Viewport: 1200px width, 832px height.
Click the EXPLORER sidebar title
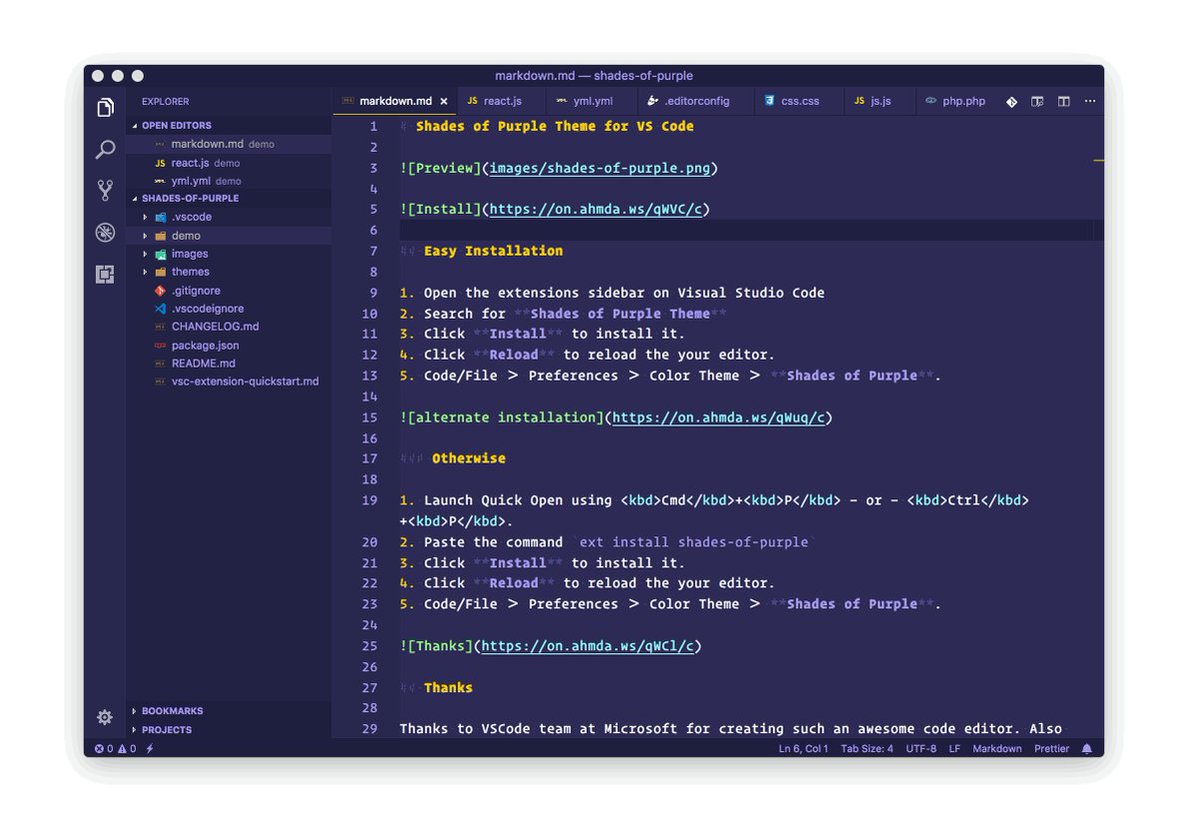[x=165, y=102]
